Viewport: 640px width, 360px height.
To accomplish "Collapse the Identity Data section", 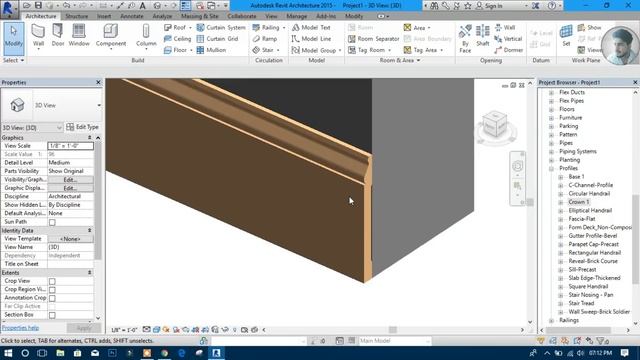I will 89,231.
